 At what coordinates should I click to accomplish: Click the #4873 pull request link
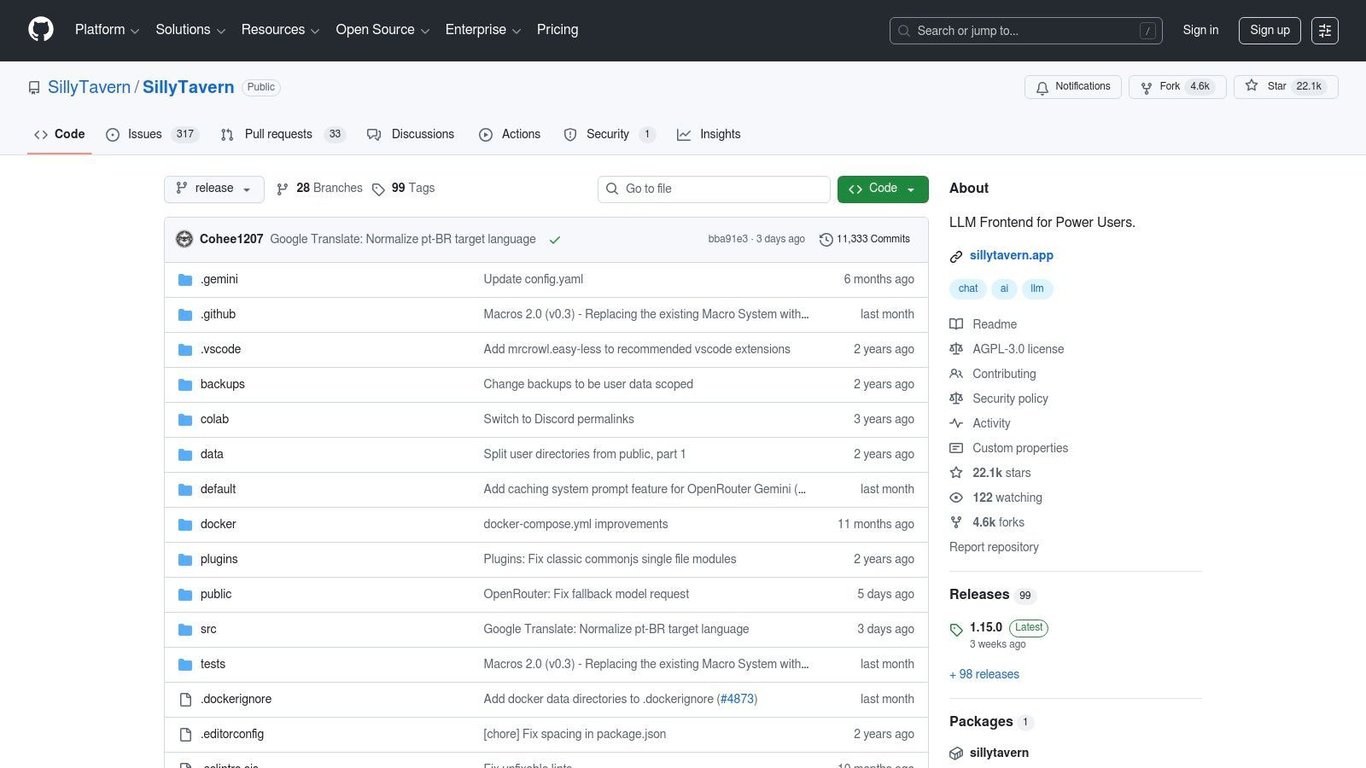click(738, 700)
